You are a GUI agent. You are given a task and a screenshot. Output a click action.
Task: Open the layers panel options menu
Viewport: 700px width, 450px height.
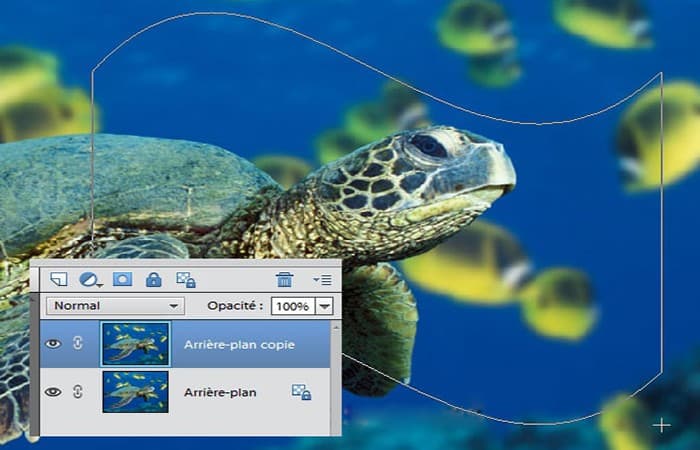[322, 280]
